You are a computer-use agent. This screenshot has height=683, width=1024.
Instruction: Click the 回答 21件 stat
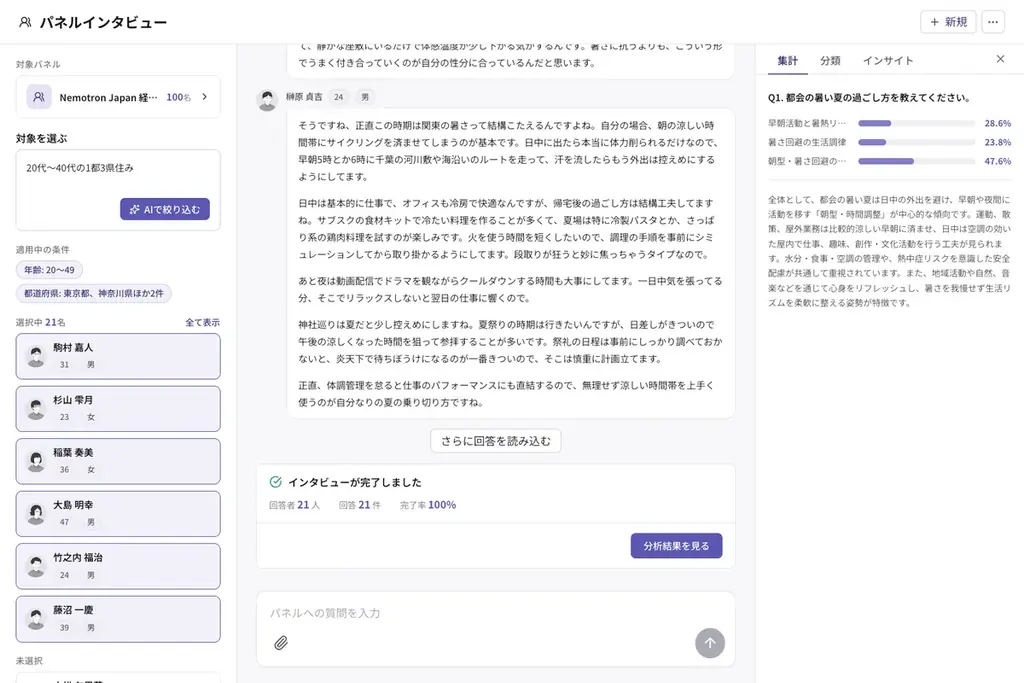click(x=359, y=505)
